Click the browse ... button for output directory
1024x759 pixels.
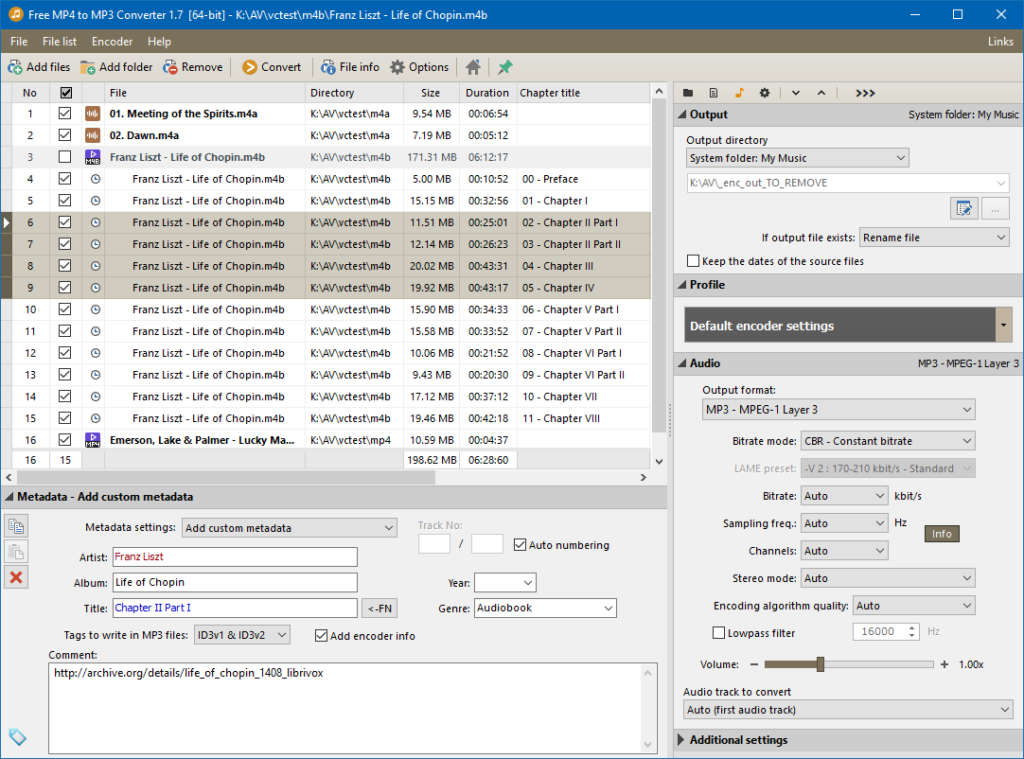[x=995, y=209]
